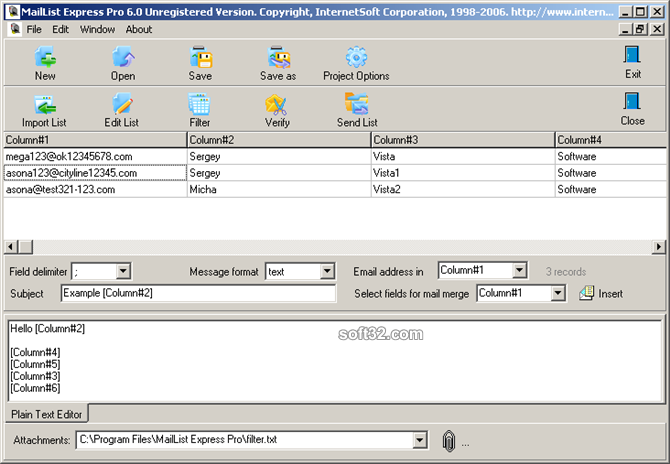Maximize the main application window
670x464 pixels.
coord(640,12)
